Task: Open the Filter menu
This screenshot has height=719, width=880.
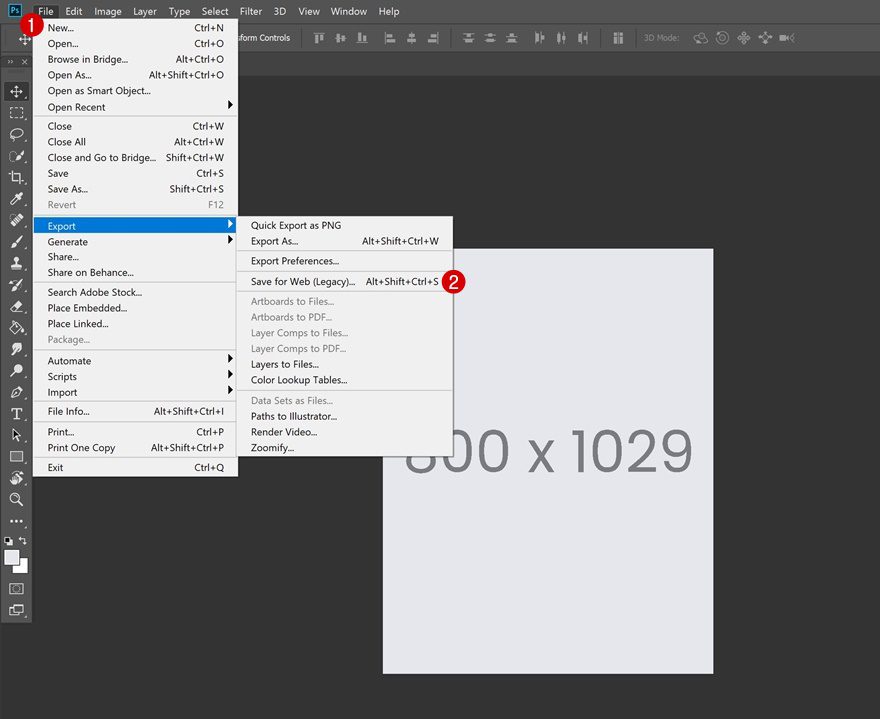Action: [x=250, y=11]
